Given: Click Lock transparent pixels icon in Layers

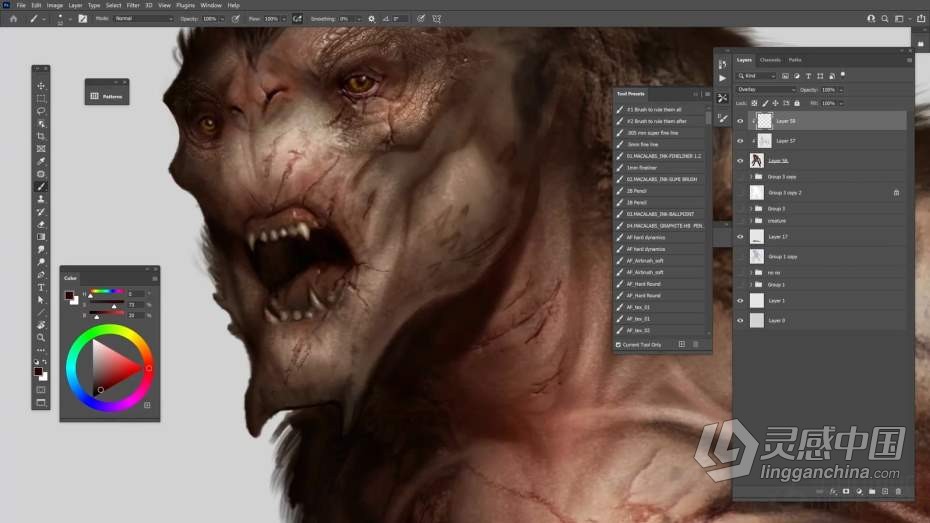Looking at the screenshot, I should pyautogui.click(x=754, y=103).
